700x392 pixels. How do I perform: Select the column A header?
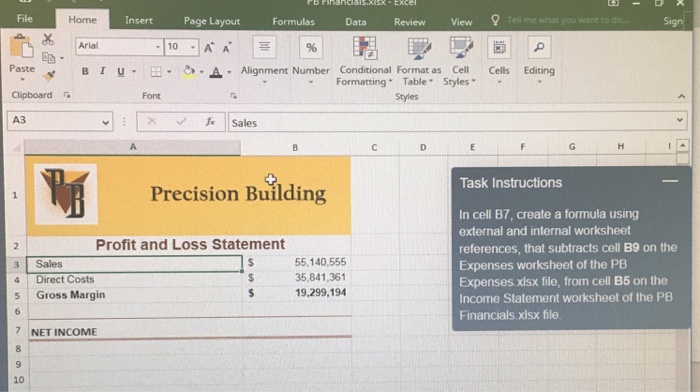point(133,147)
